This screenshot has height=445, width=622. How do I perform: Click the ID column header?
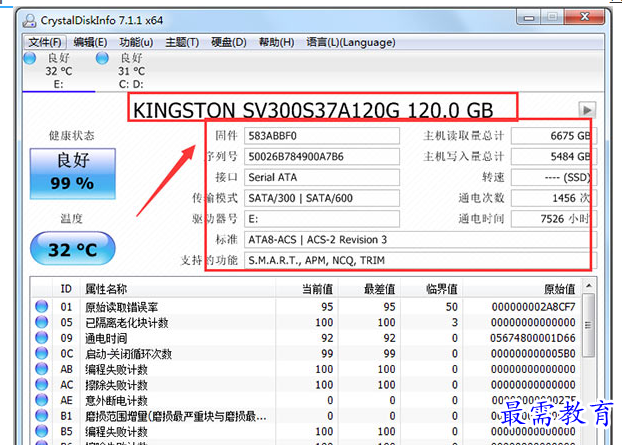pos(66,289)
